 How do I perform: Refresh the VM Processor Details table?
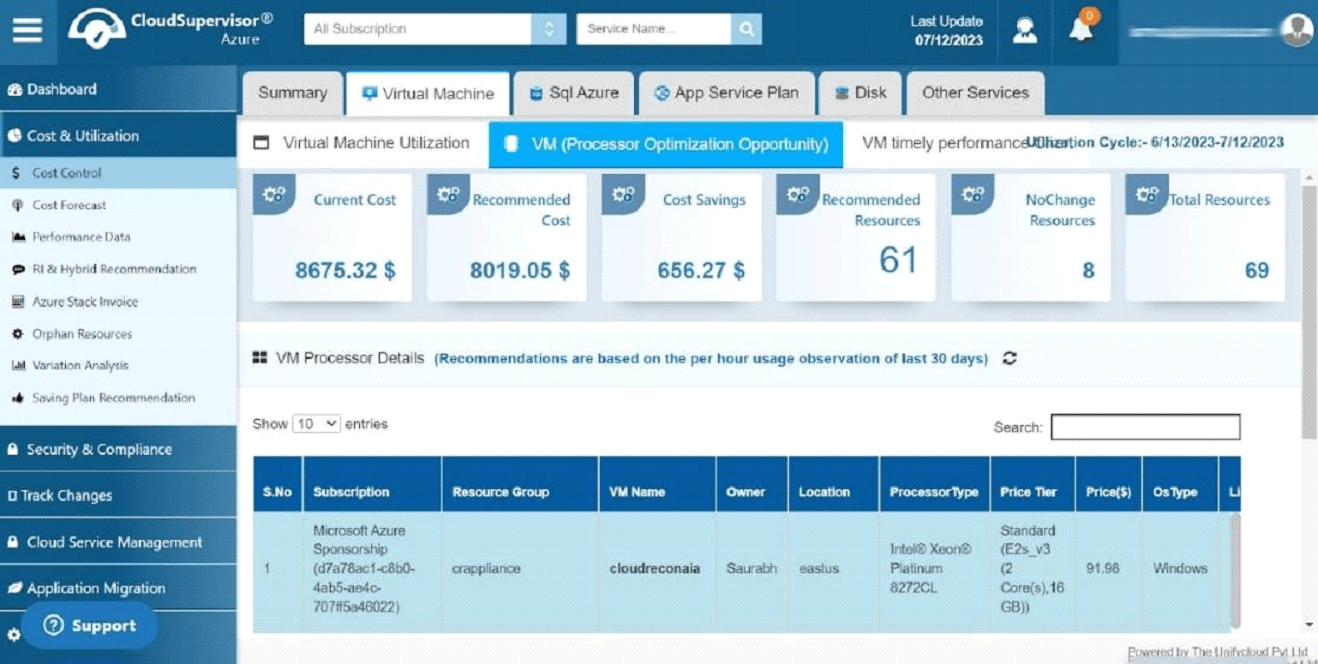click(x=1010, y=358)
